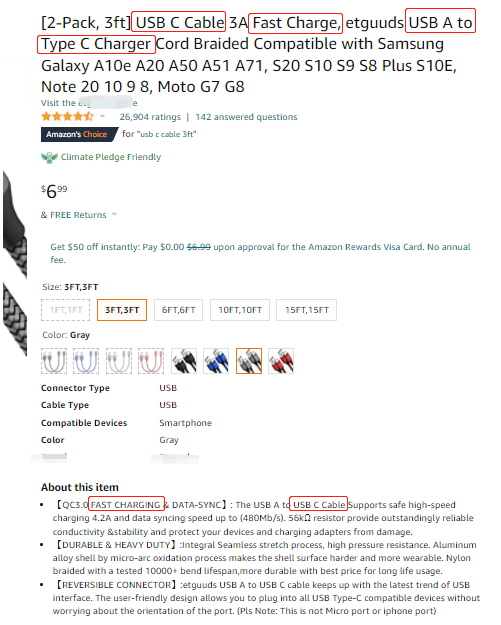Pick the red braided cable swatch
Screen dimensions: 501x625
point(281,361)
